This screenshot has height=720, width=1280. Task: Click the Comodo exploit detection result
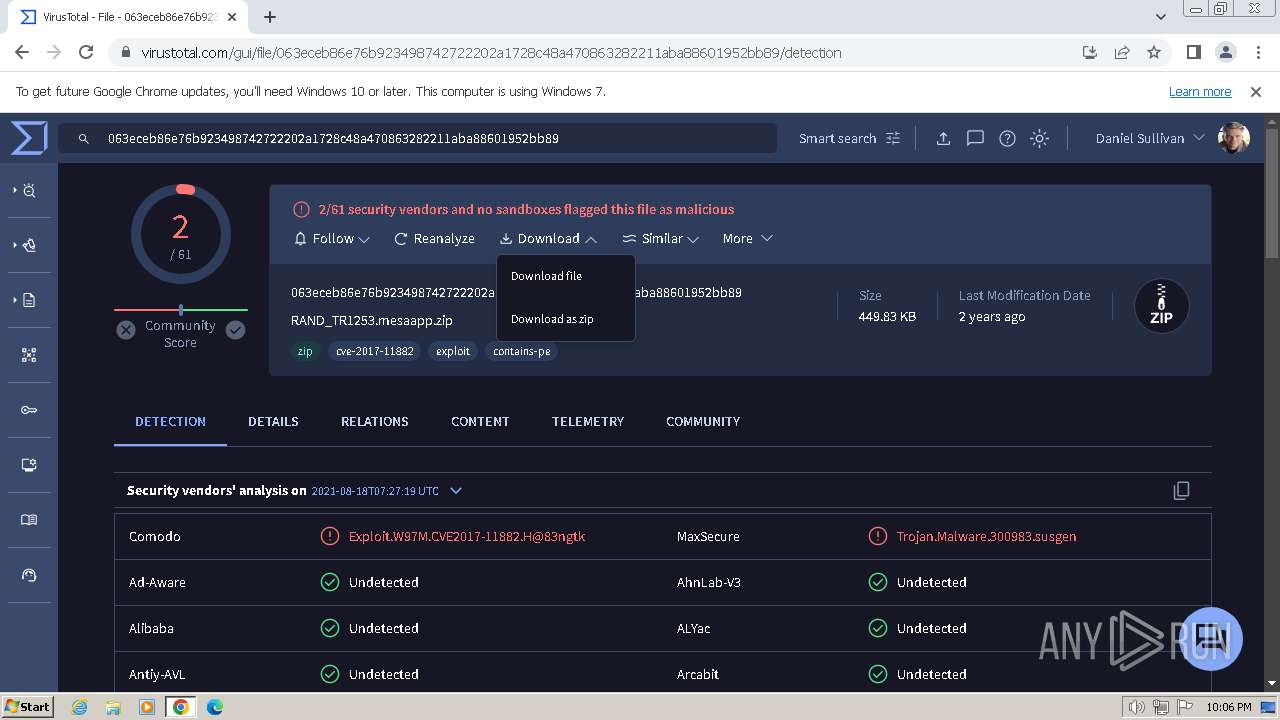click(x=467, y=537)
